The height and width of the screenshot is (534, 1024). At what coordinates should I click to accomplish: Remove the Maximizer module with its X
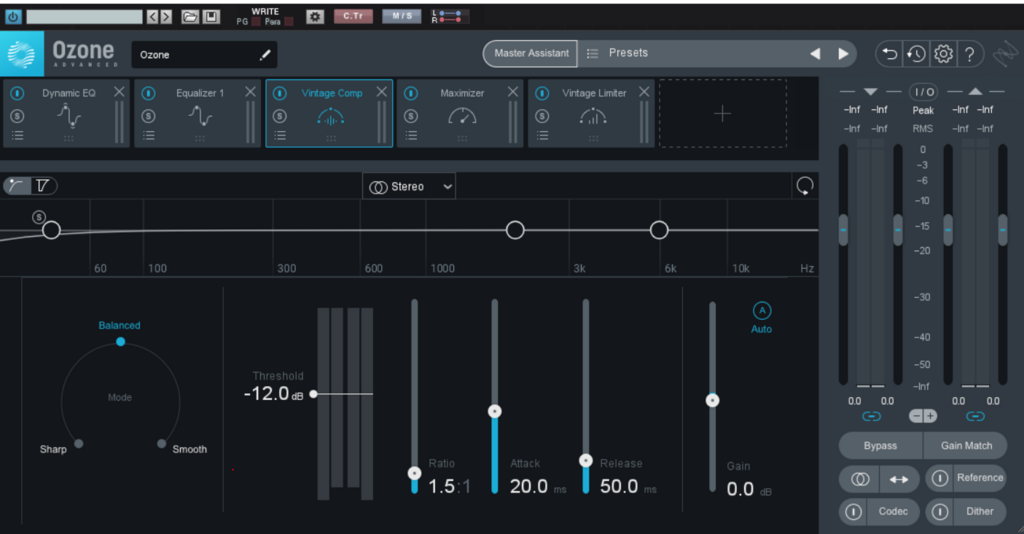click(x=513, y=92)
